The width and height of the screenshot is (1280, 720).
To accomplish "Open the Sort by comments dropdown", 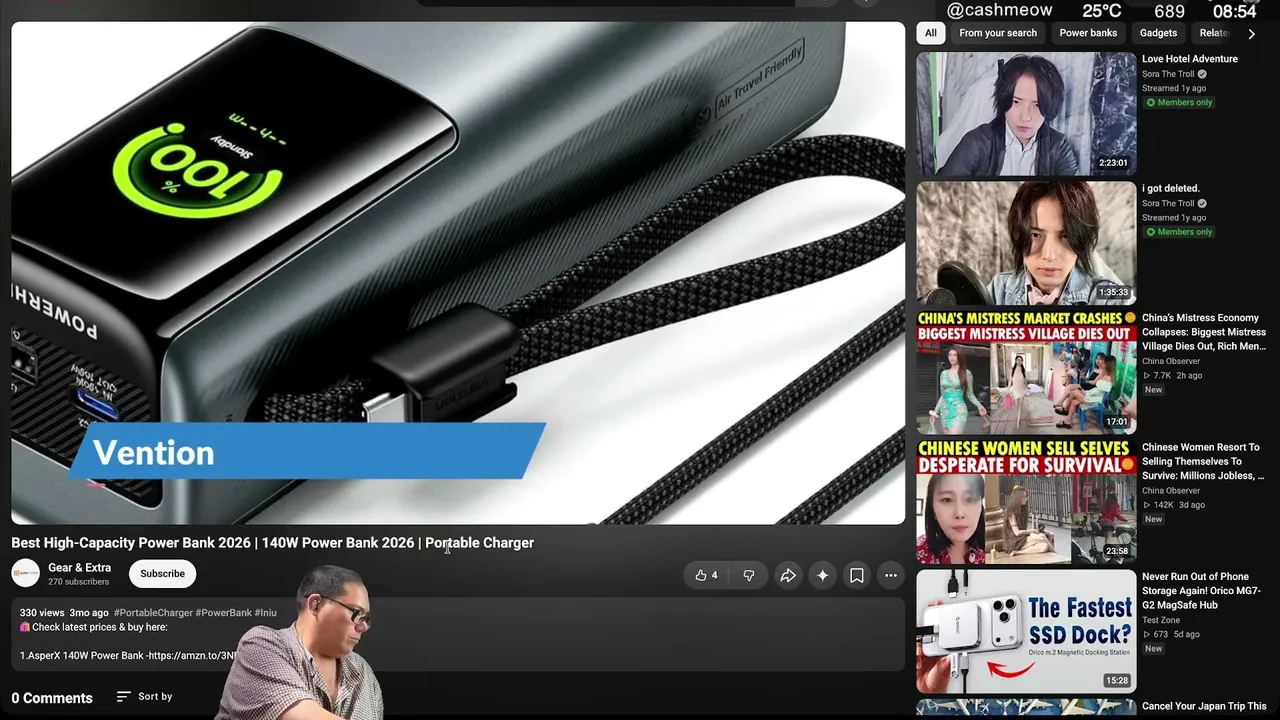I will (144, 696).
